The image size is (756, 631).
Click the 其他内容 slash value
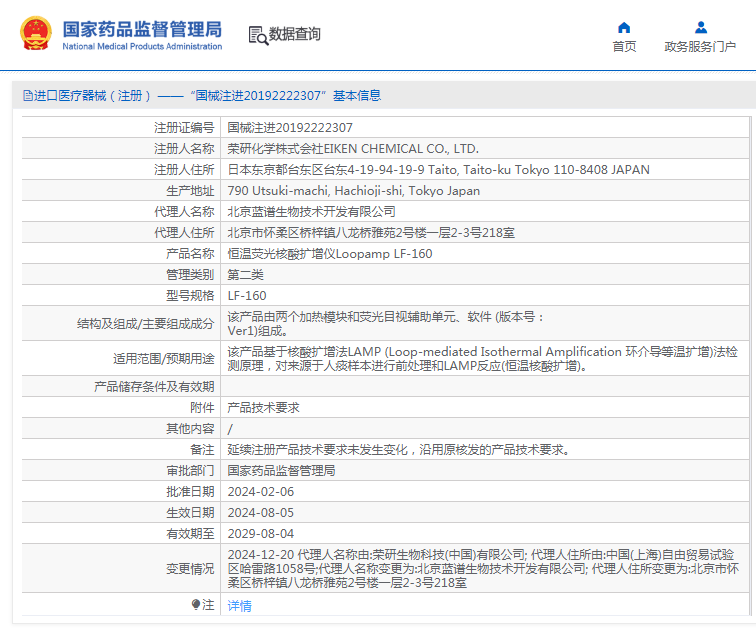click(230, 429)
